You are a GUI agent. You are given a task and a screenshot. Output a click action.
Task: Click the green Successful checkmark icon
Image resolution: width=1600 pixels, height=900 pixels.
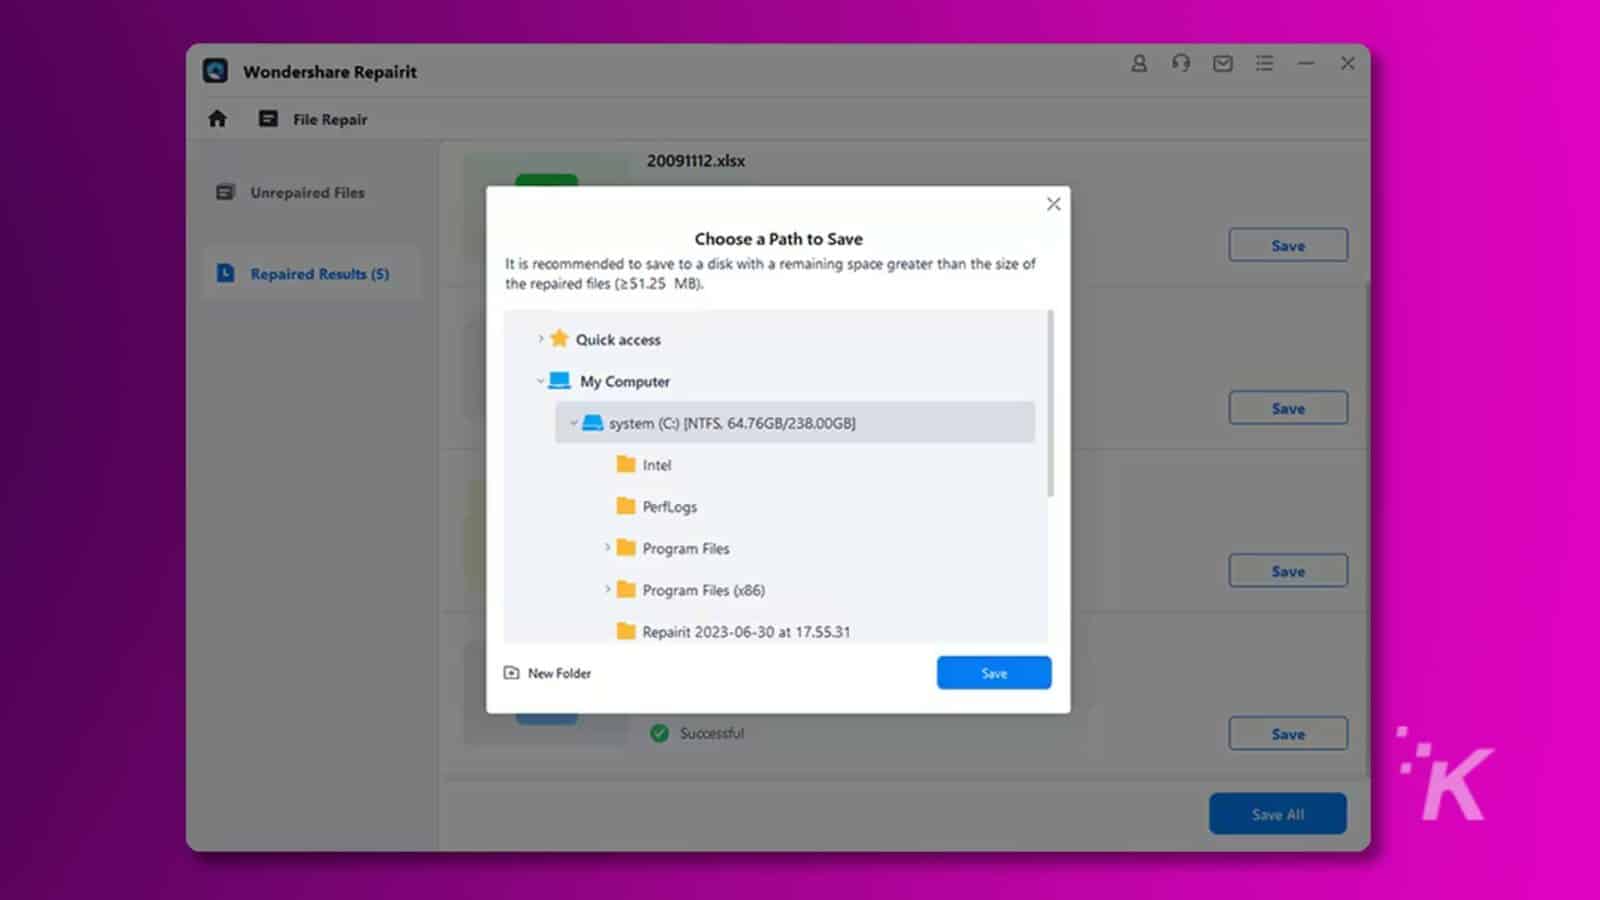click(x=659, y=733)
